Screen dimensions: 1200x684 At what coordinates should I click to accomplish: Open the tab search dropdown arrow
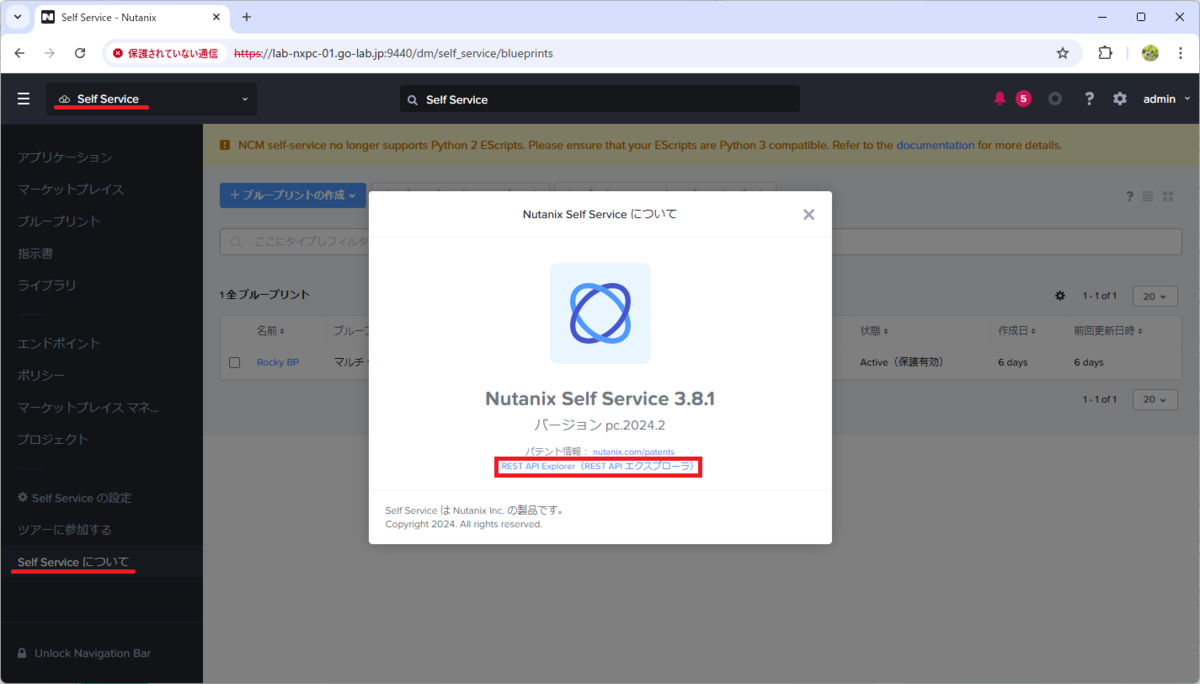click(x=17, y=17)
